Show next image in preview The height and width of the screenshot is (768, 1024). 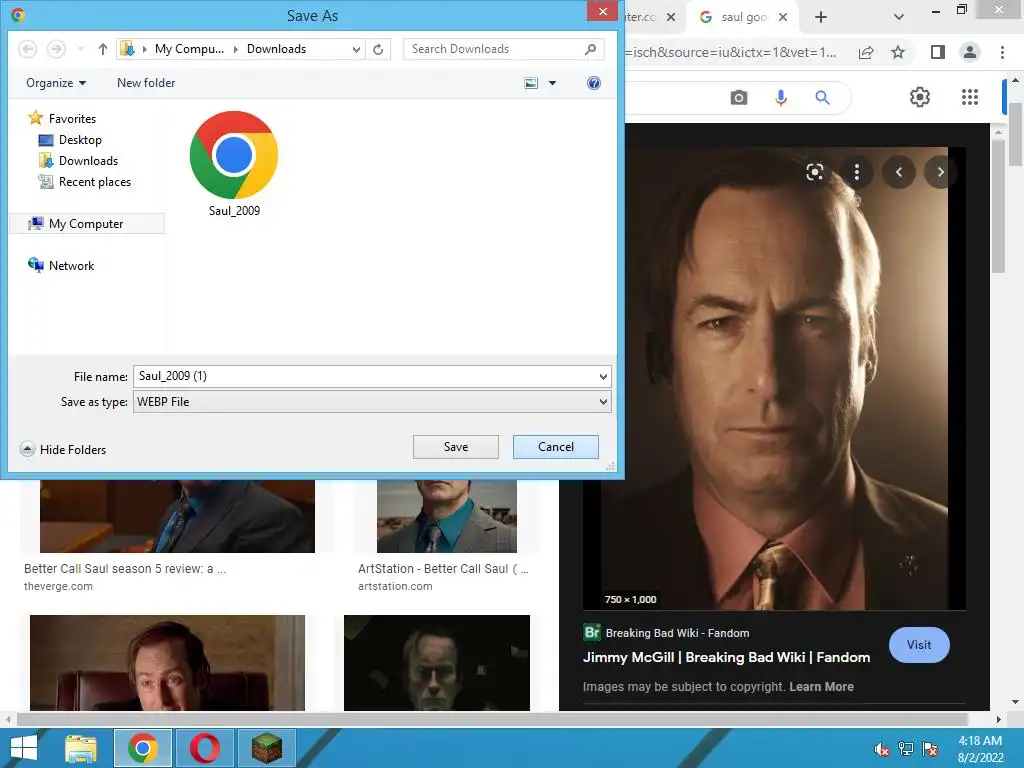pyautogui.click(x=940, y=172)
